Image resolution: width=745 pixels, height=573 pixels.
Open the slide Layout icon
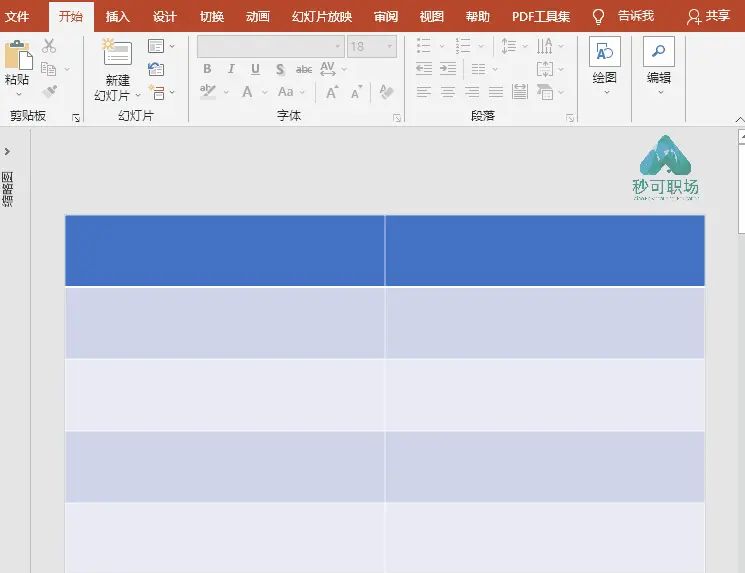click(x=156, y=46)
